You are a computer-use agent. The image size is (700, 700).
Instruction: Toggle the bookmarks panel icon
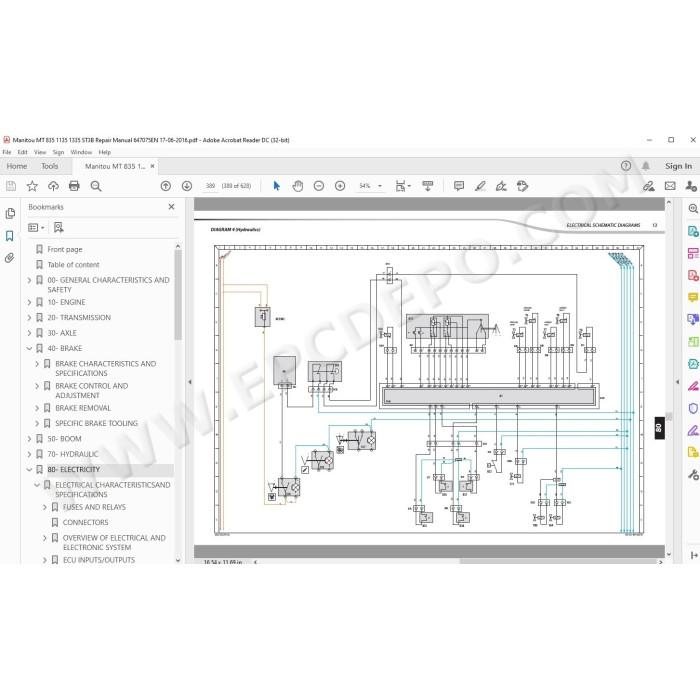[9, 236]
